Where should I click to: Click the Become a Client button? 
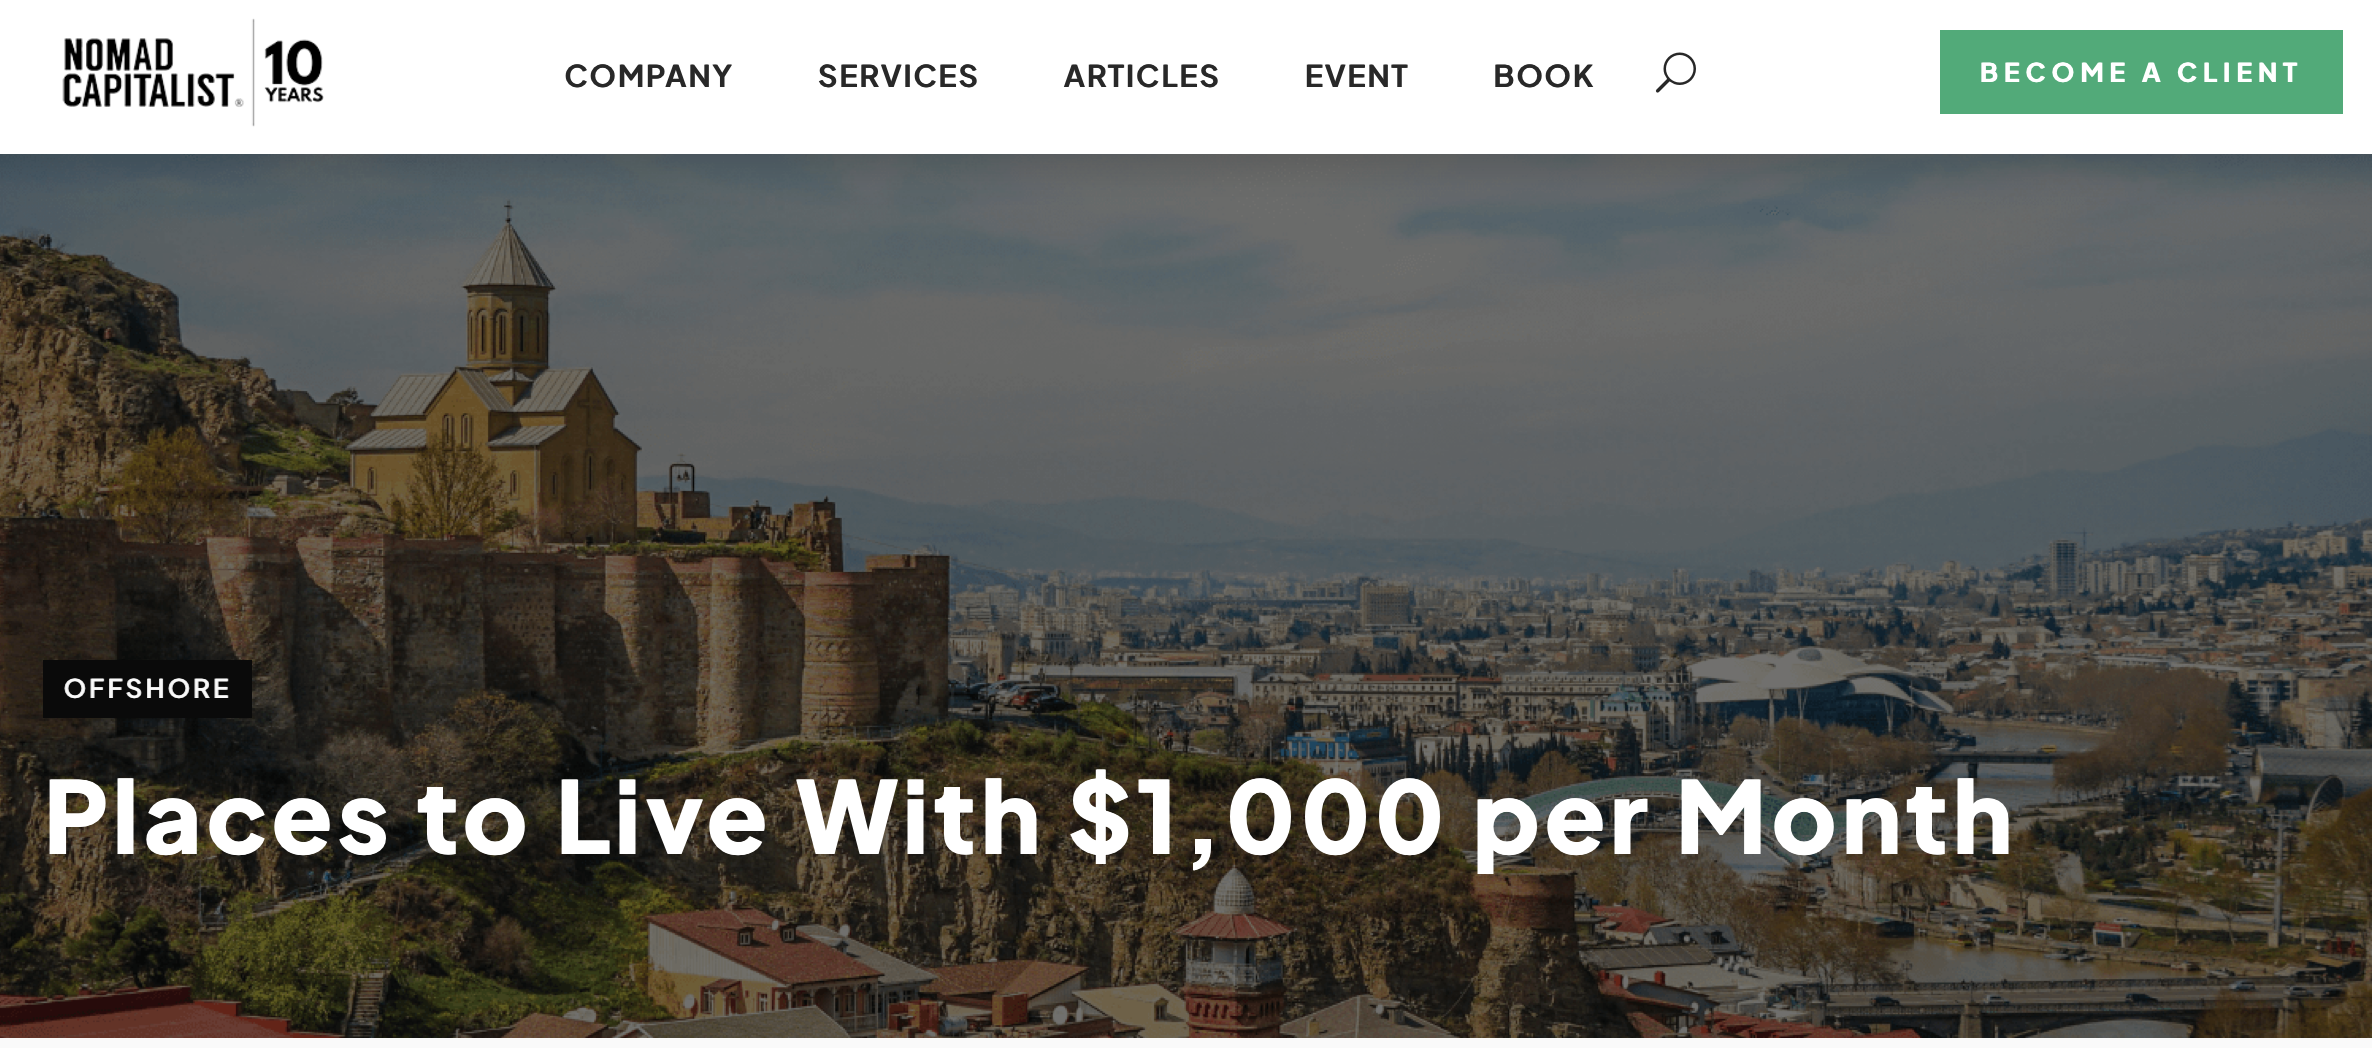click(x=2141, y=72)
